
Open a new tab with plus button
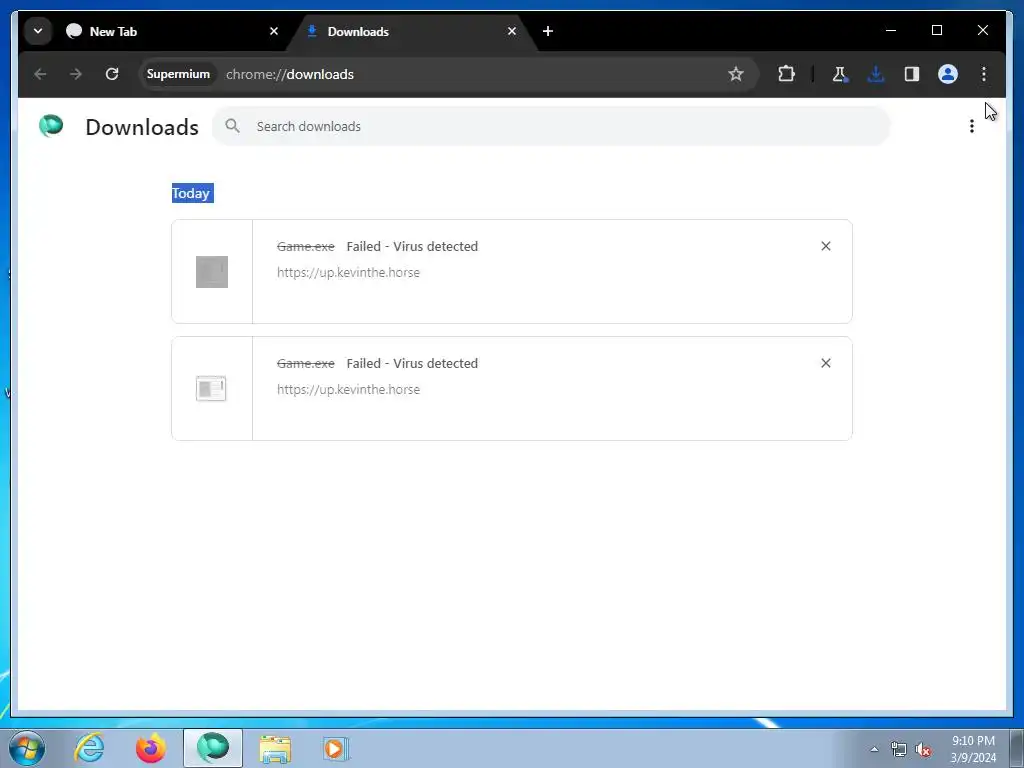[x=548, y=31]
